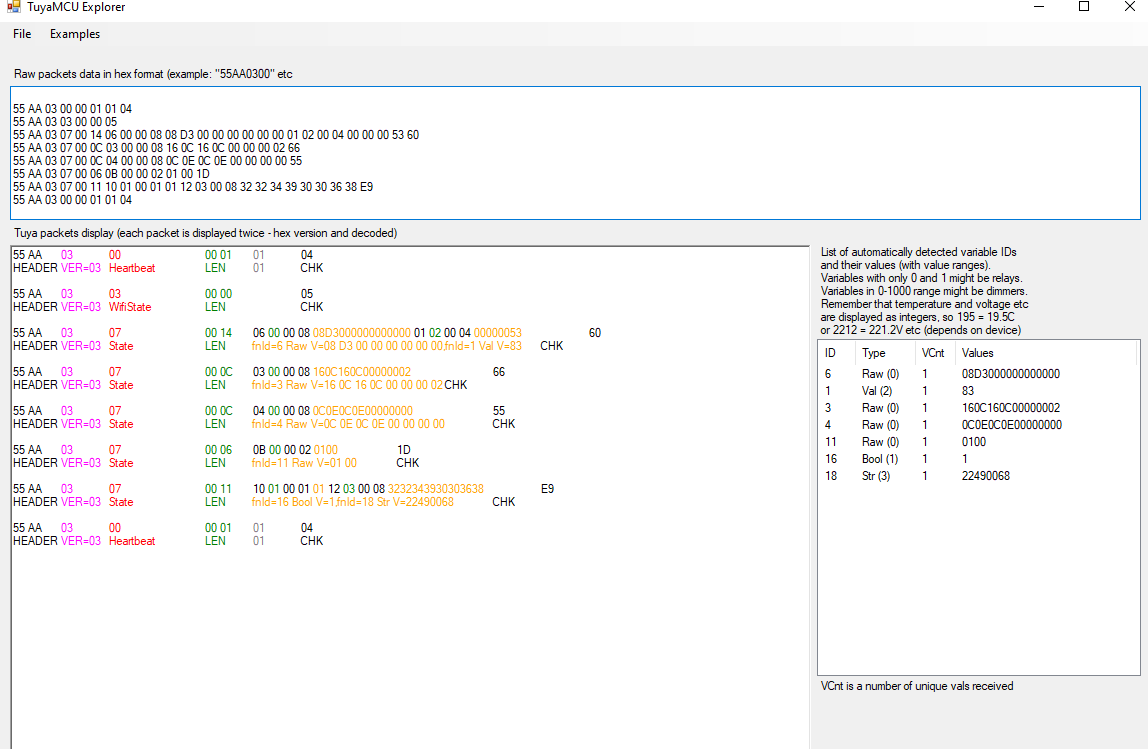This screenshot has width=1148, height=749.
Task: Click orange payload '00000053' in packets display
Action: click(x=498, y=332)
